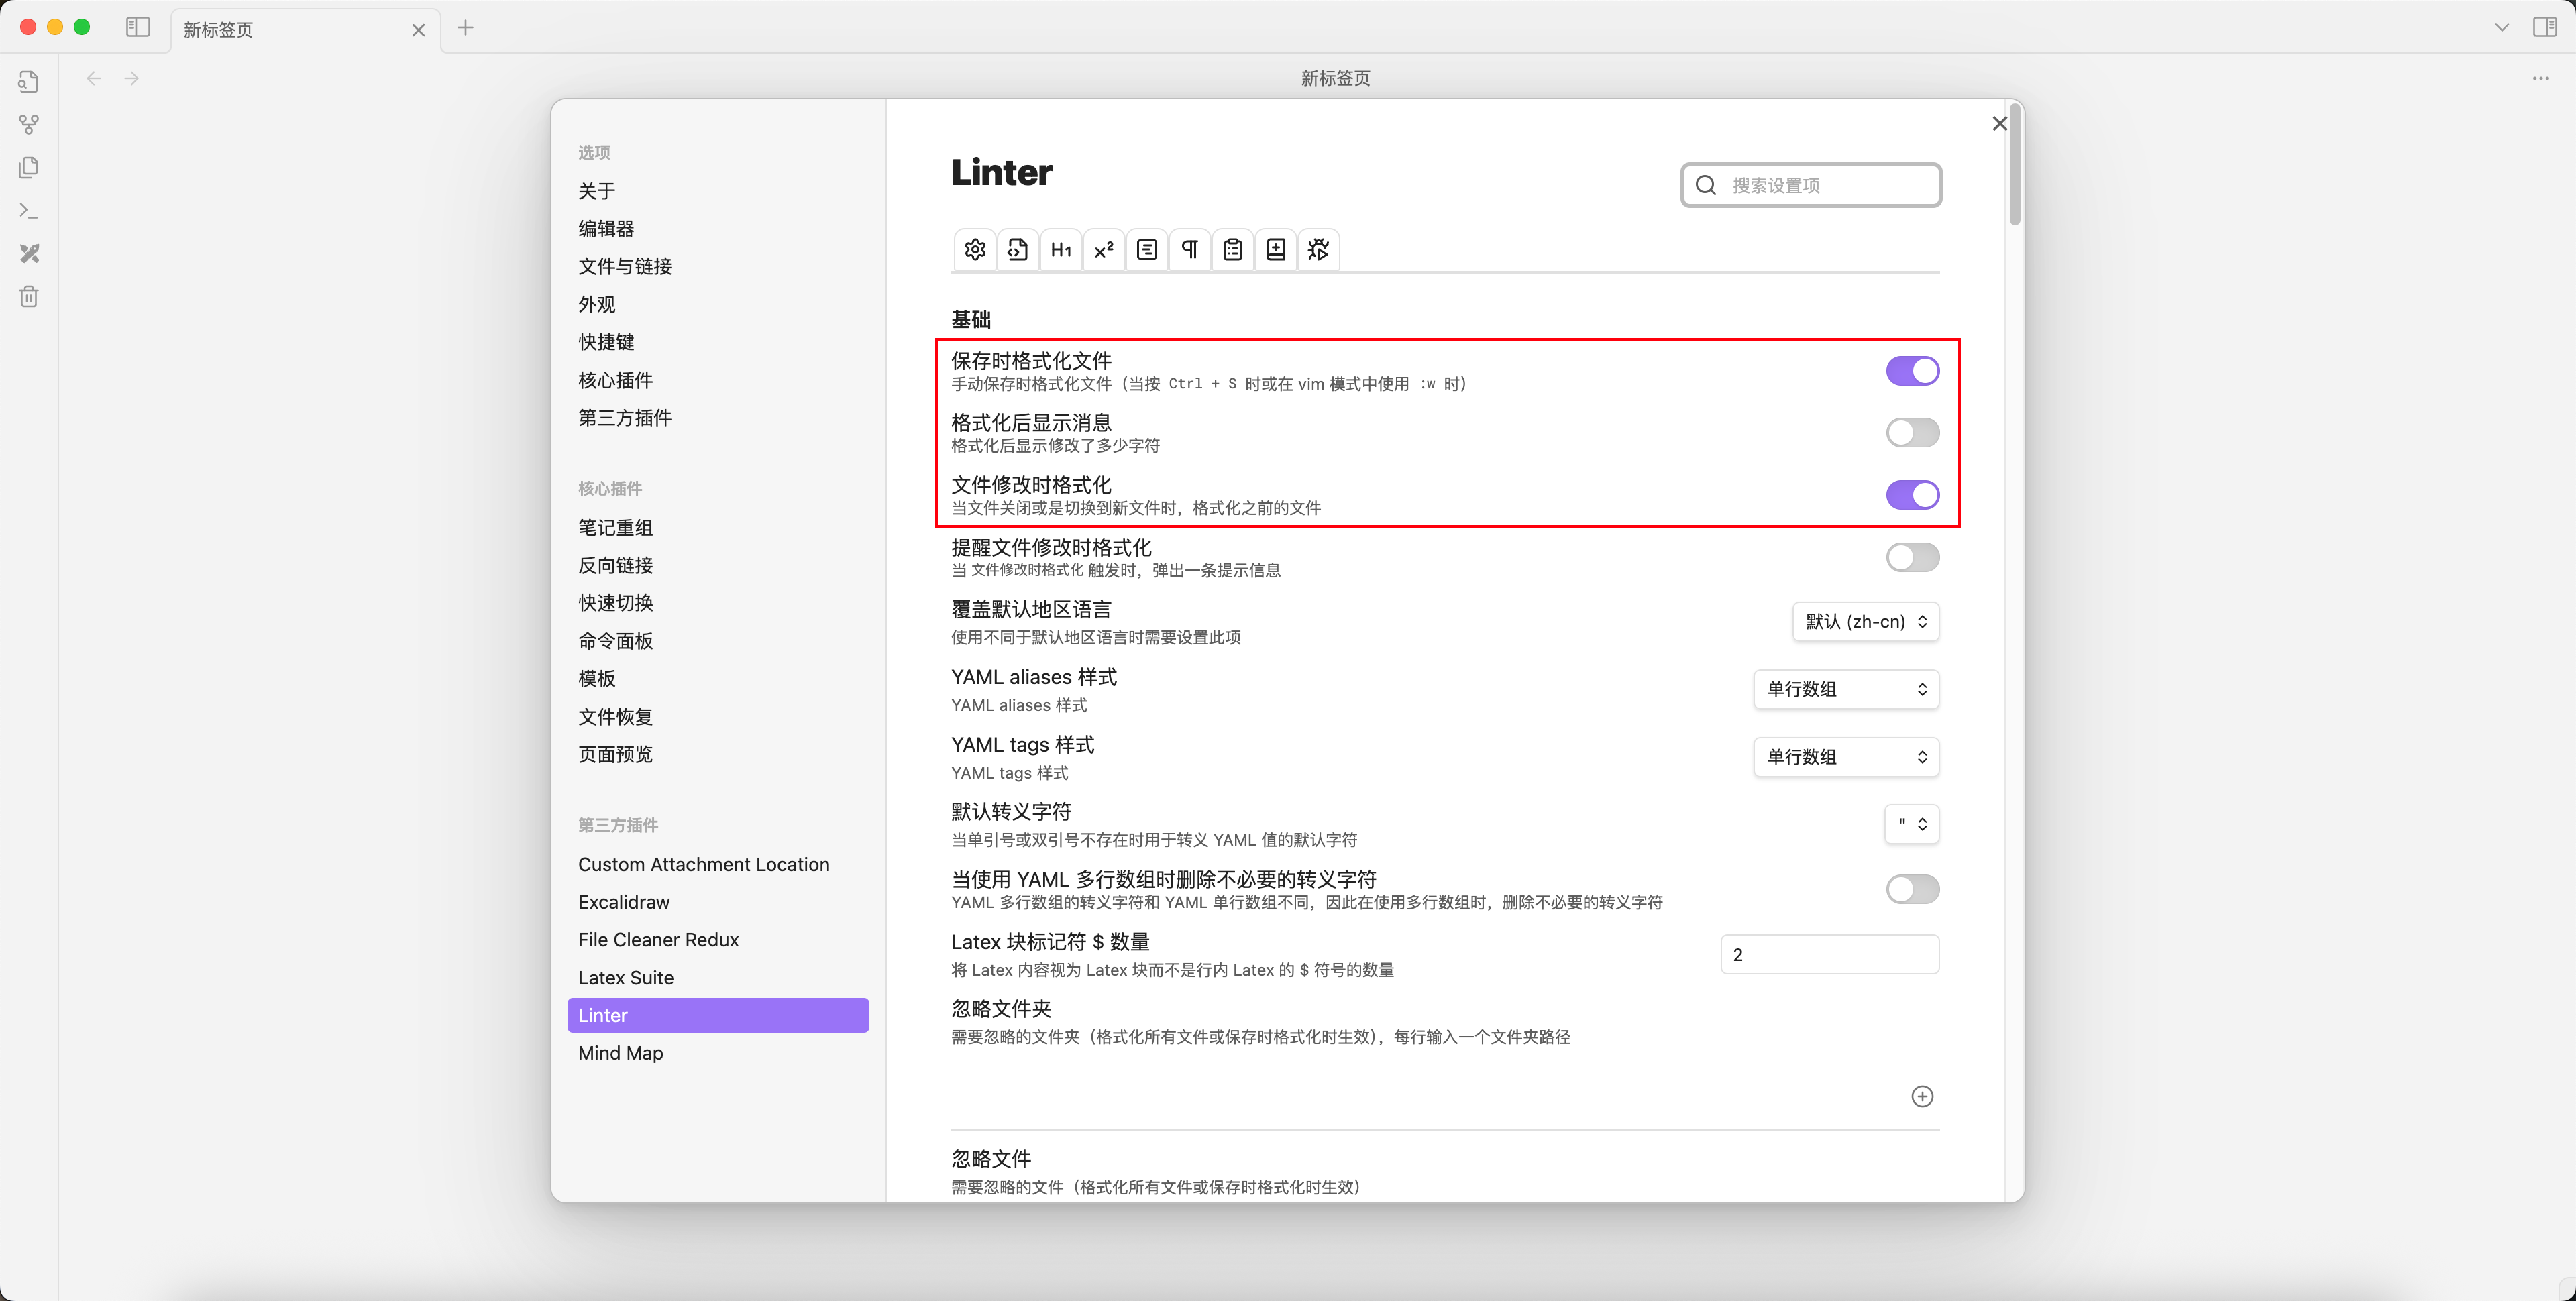Click the trash icon in left ribbon
The height and width of the screenshot is (1301, 2576).
point(29,297)
